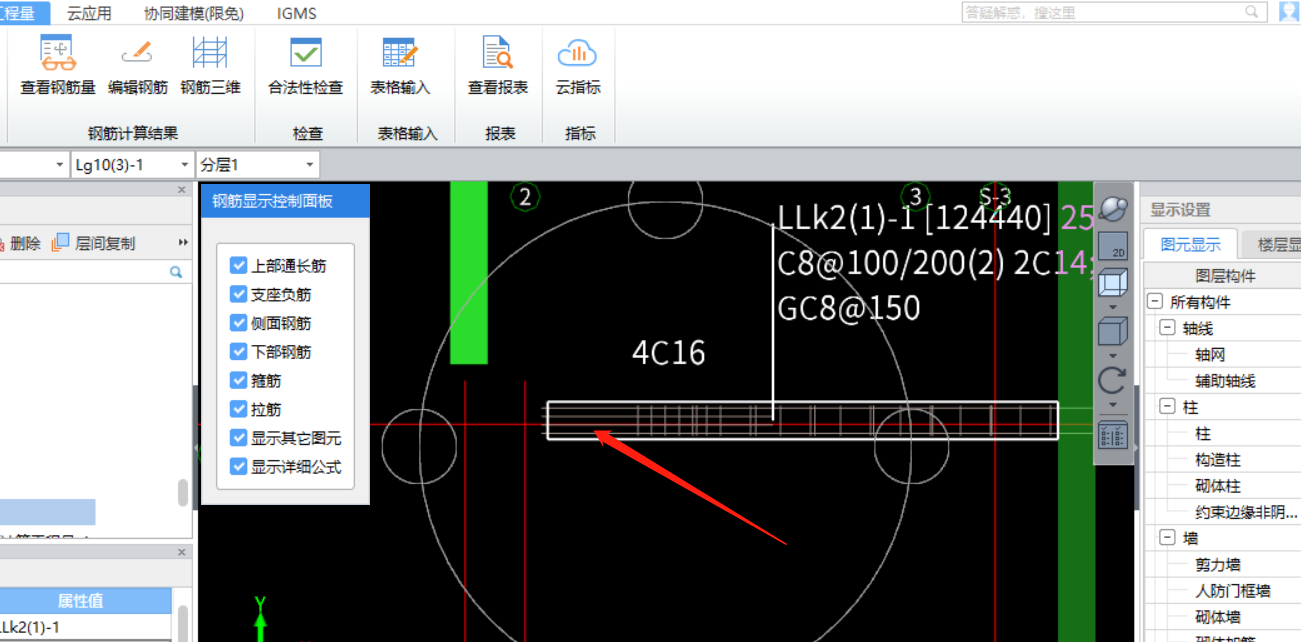Toggle 支座负筋 checkbox
The image size is (1301, 642).
[x=238, y=294]
